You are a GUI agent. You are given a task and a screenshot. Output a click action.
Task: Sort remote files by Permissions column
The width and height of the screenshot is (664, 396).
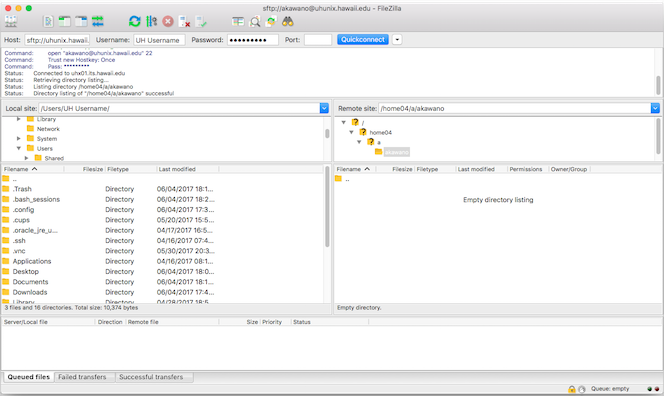pyautogui.click(x=528, y=169)
